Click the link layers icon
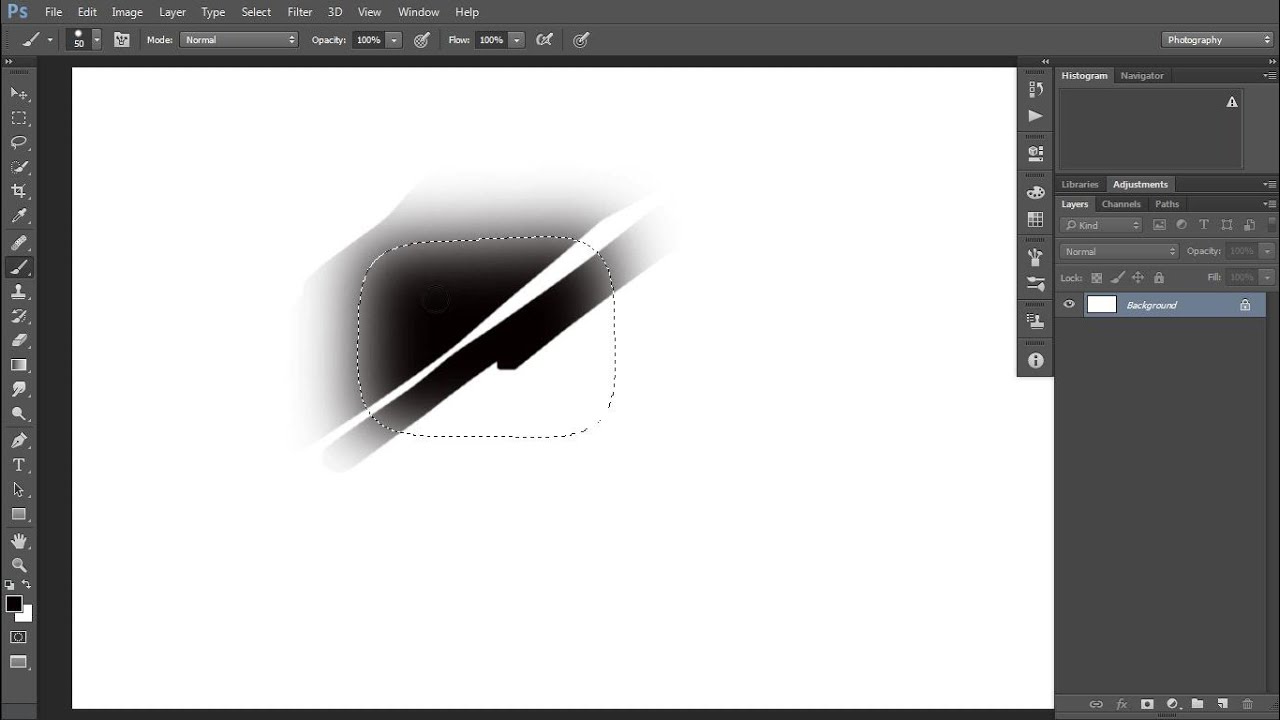The width and height of the screenshot is (1280, 720). [1096, 704]
